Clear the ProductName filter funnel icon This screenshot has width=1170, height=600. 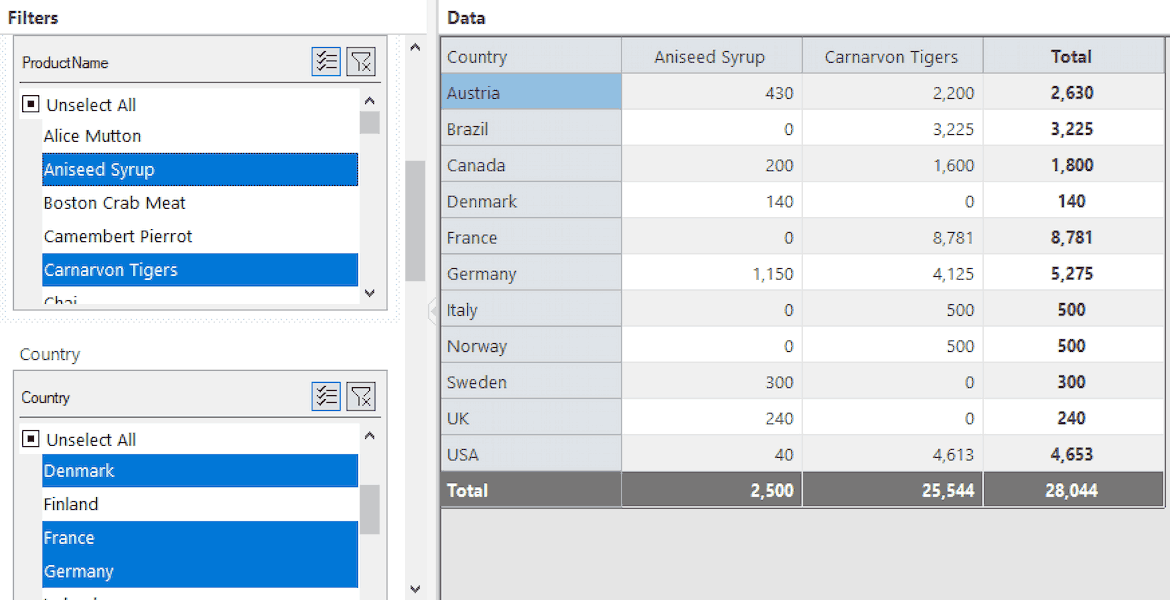[361, 62]
